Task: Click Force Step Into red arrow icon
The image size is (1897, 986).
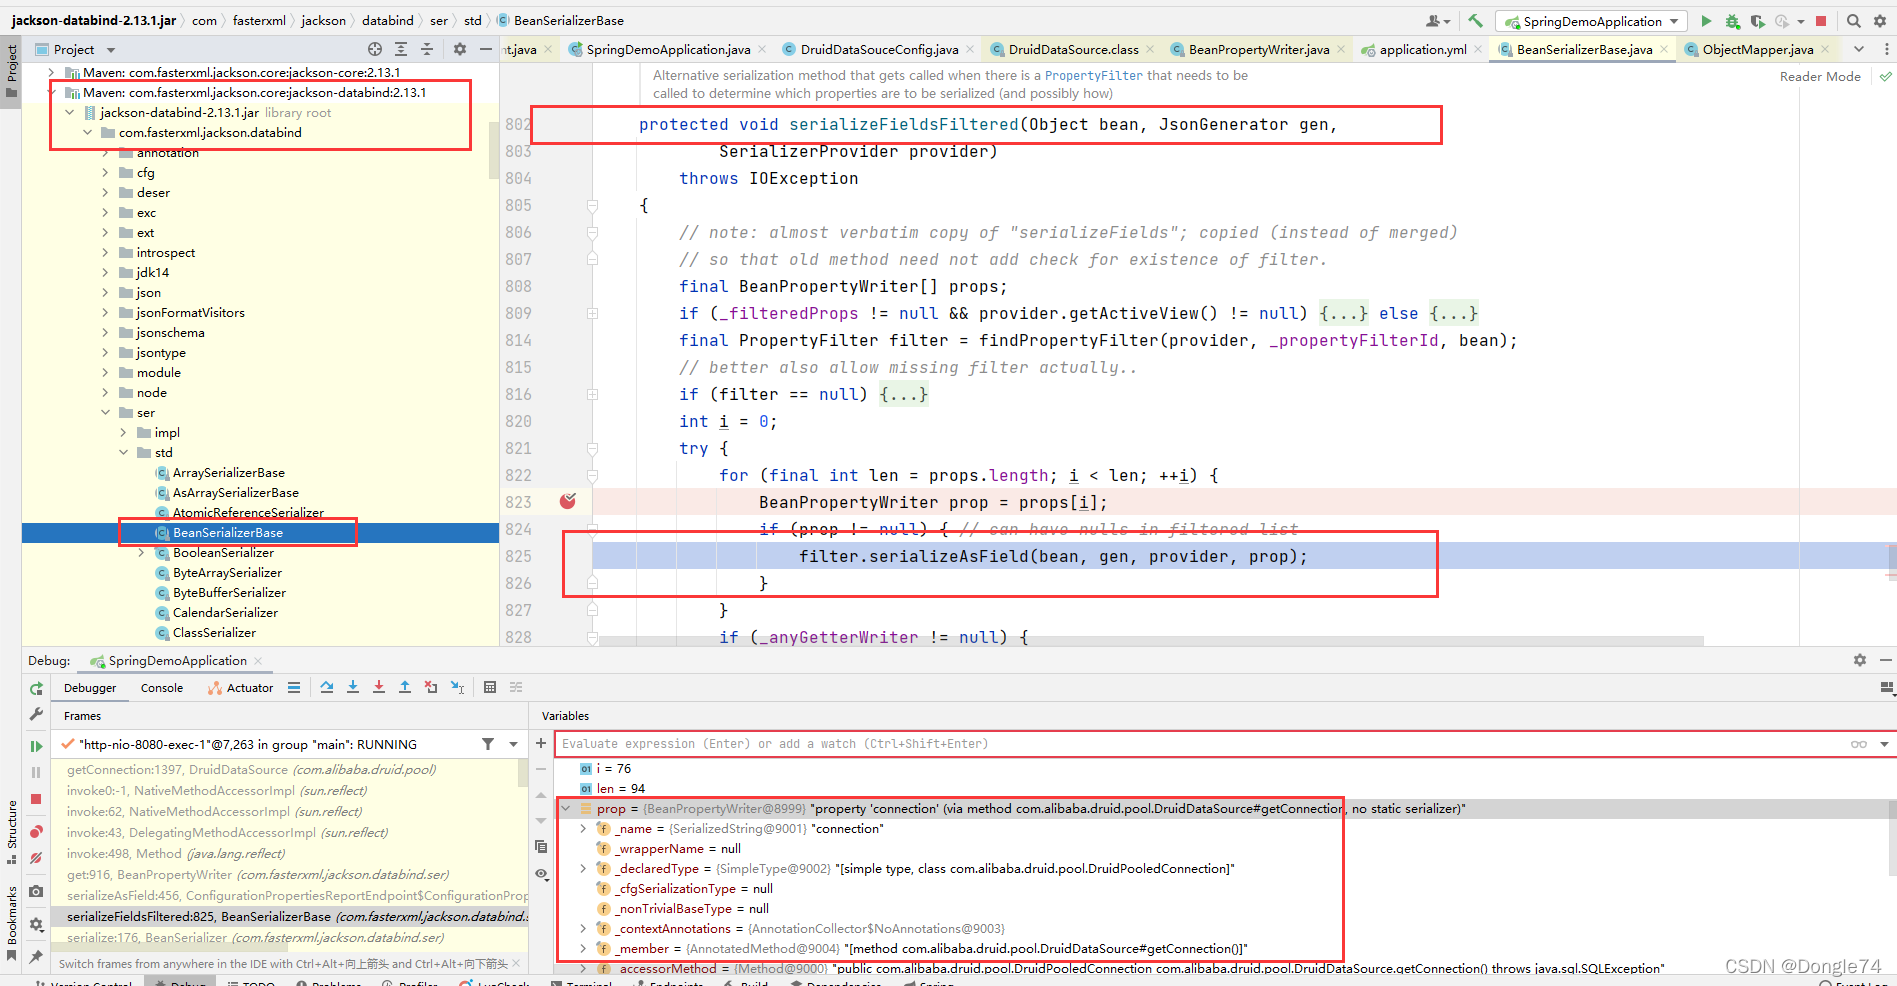Action: point(379,687)
